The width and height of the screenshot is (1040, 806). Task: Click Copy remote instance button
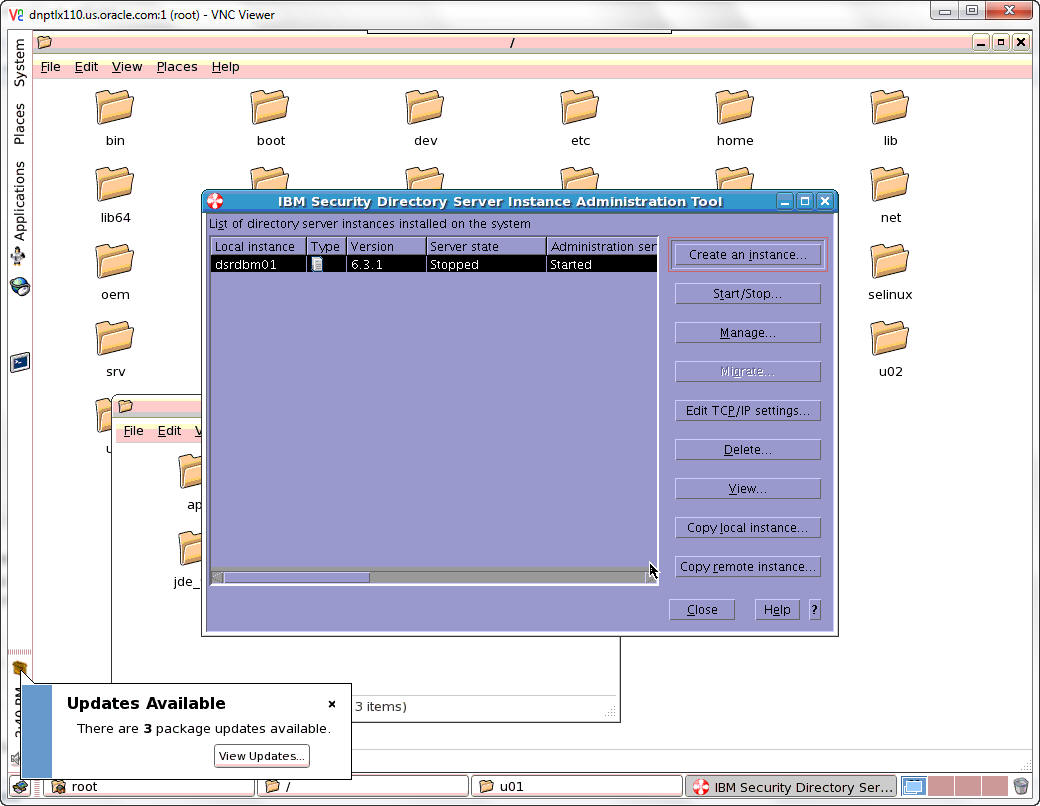pyautogui.click(x=748, y=567)
